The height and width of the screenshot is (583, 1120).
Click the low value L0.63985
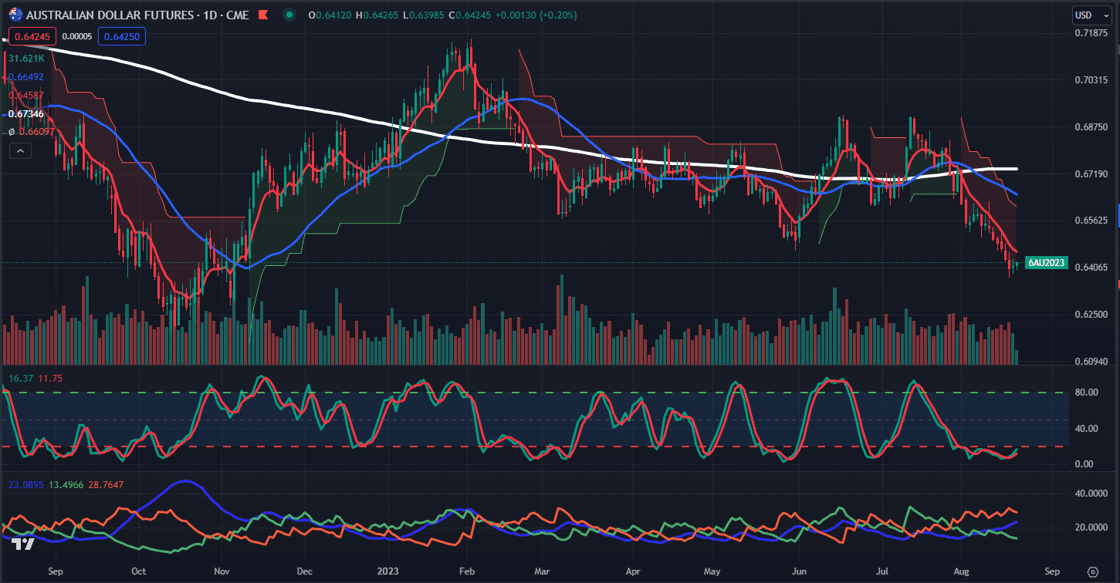pos(424,15)
